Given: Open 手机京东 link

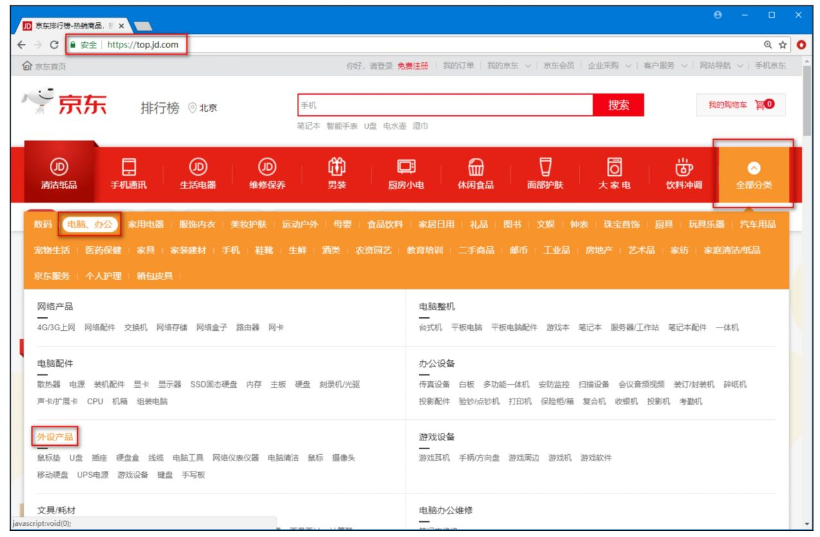Looking at the screenshot, I should 770,66.
